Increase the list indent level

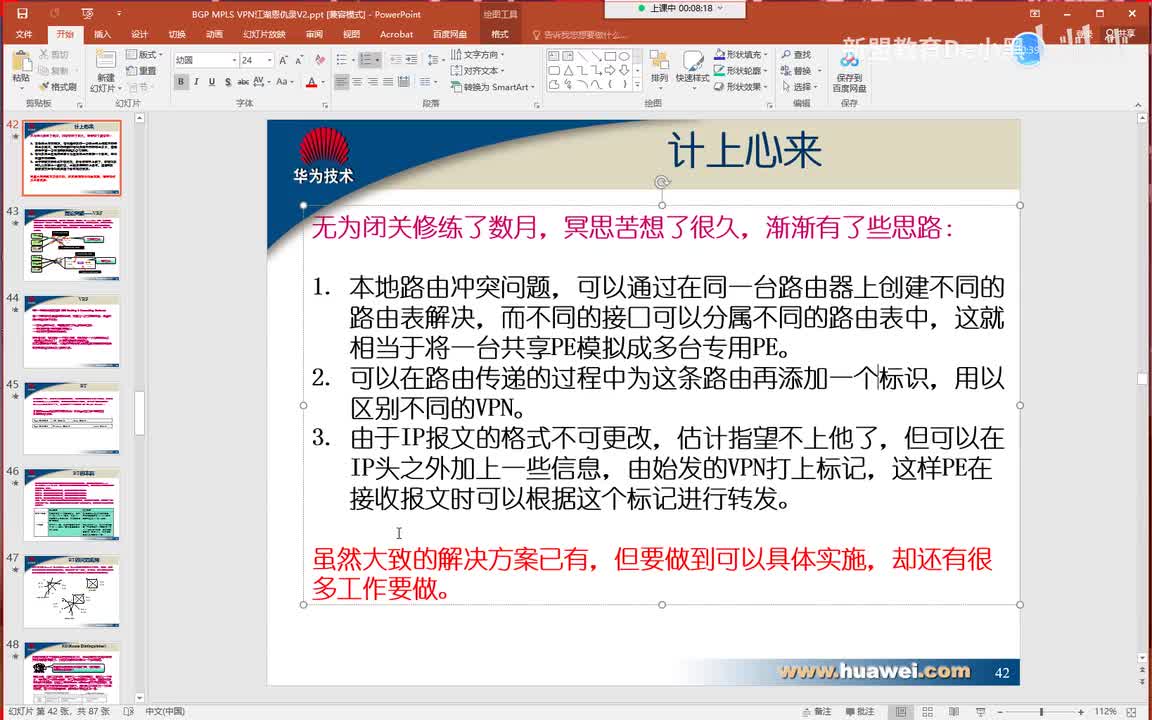point(411,60)
